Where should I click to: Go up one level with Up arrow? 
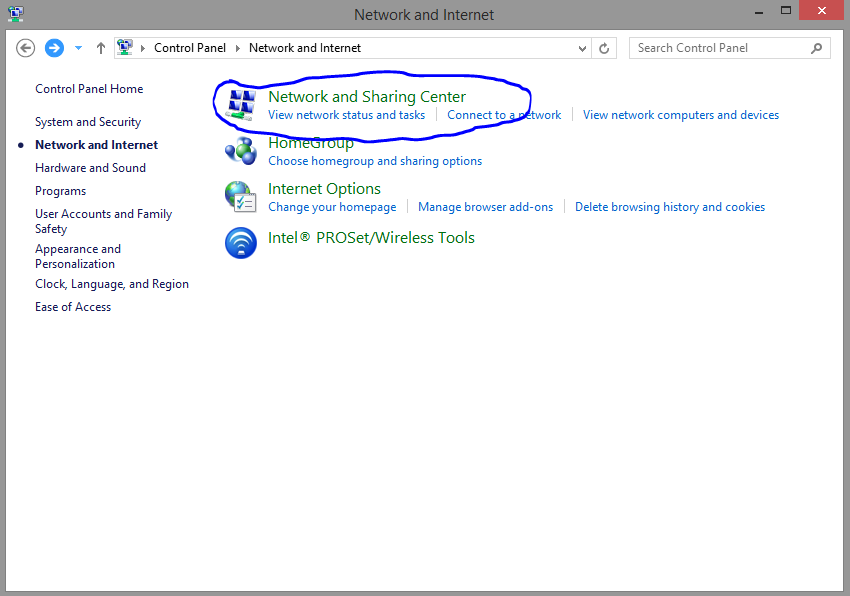point(100,48)
